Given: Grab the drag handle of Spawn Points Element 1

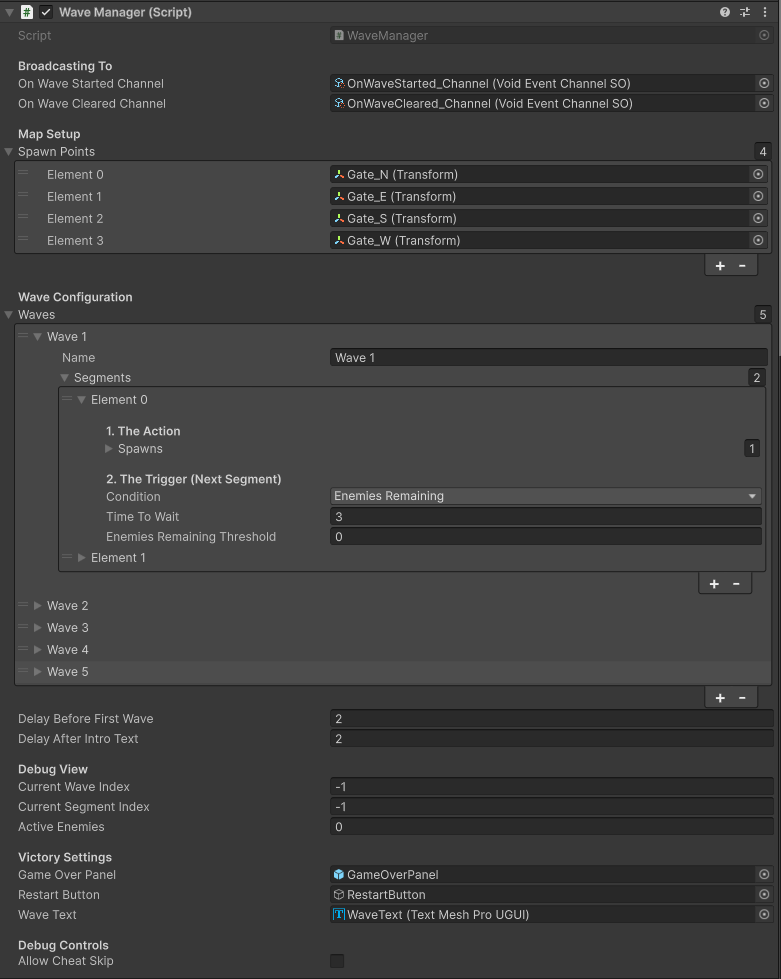Looking at the screenshot, I should coord(23,194).
